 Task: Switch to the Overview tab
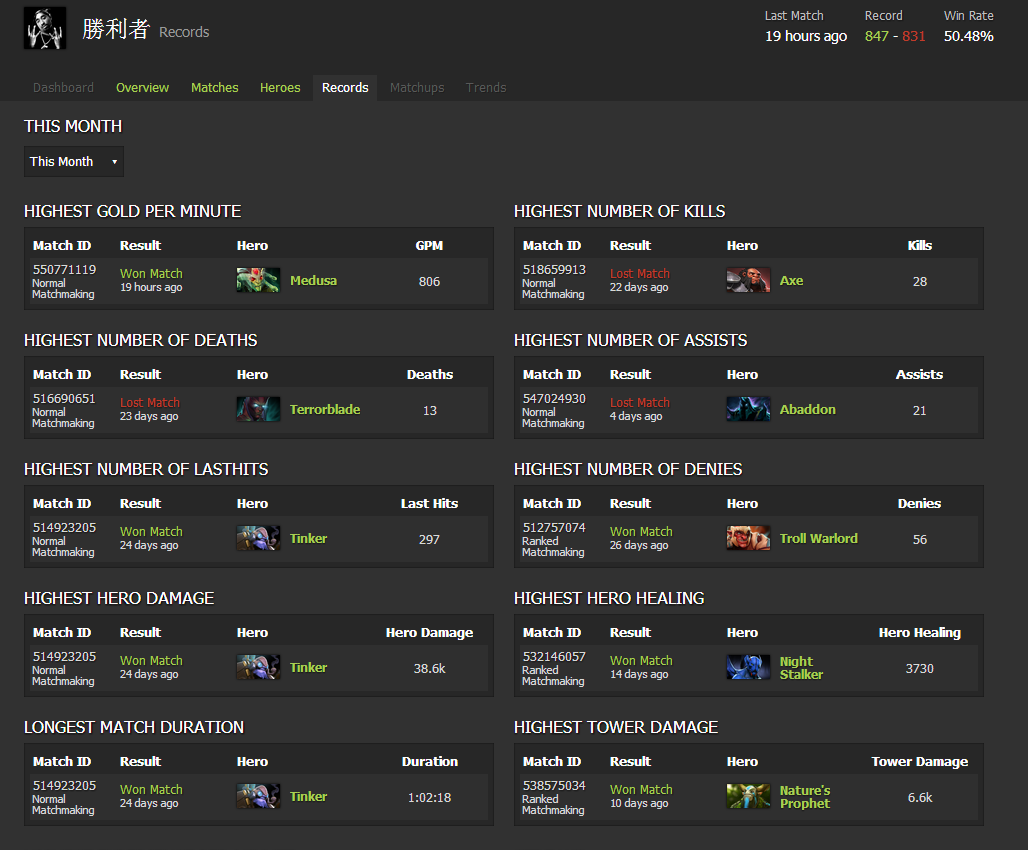142,88
